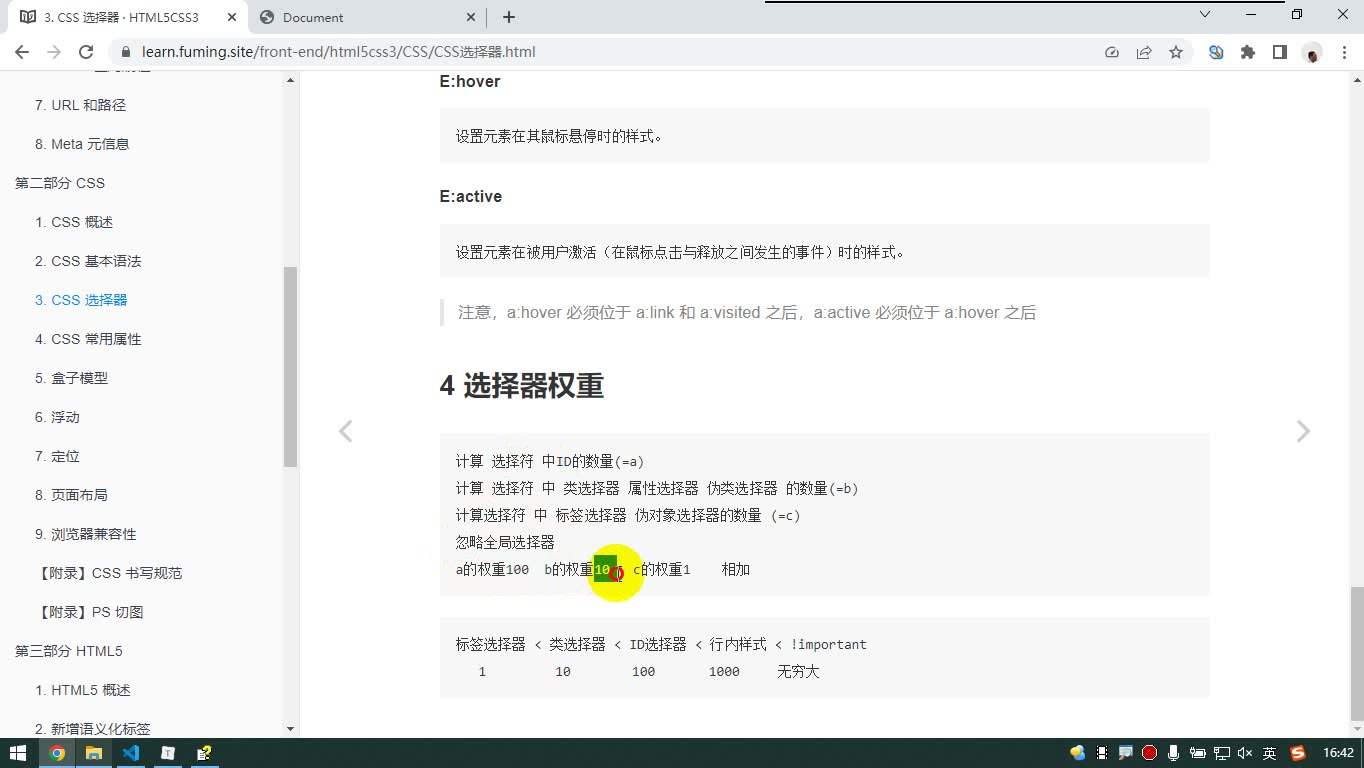The height and width of the screenshot is (768, 1364).
Task: Open sidebar link 5. 盒子模型
Action: pos(71,378)
